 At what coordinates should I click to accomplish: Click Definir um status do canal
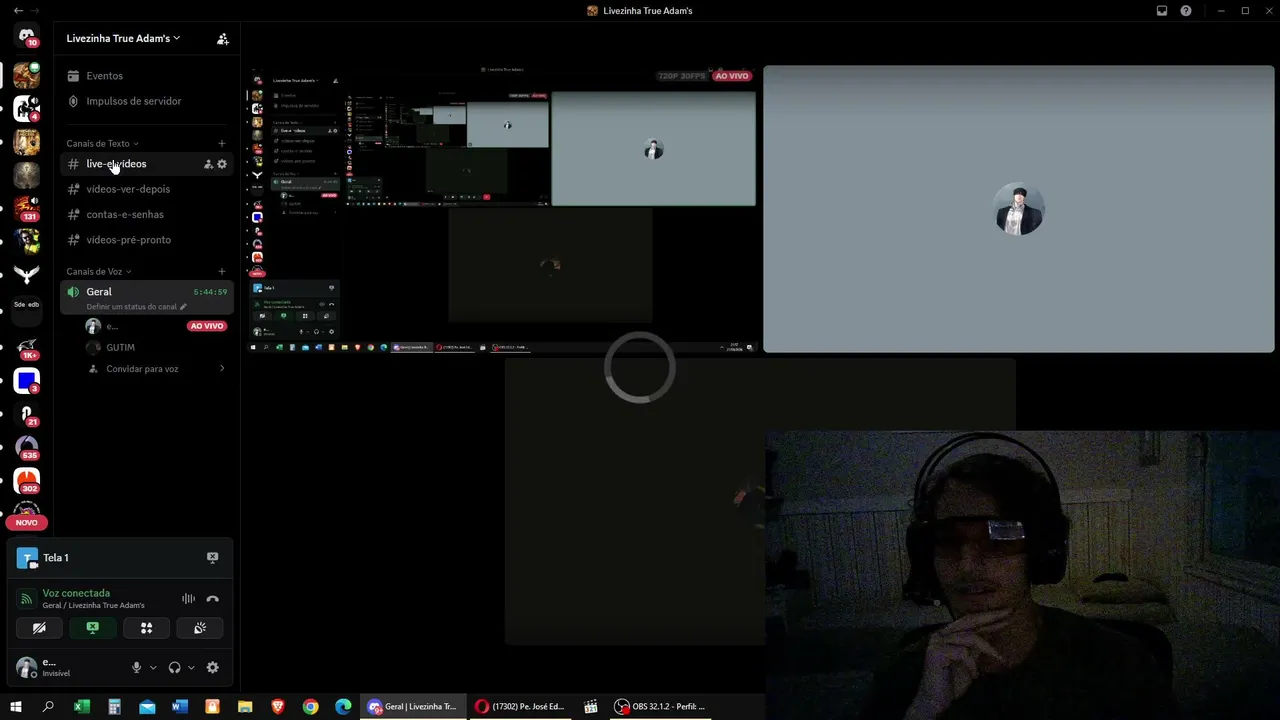click(x=136, y=307)
